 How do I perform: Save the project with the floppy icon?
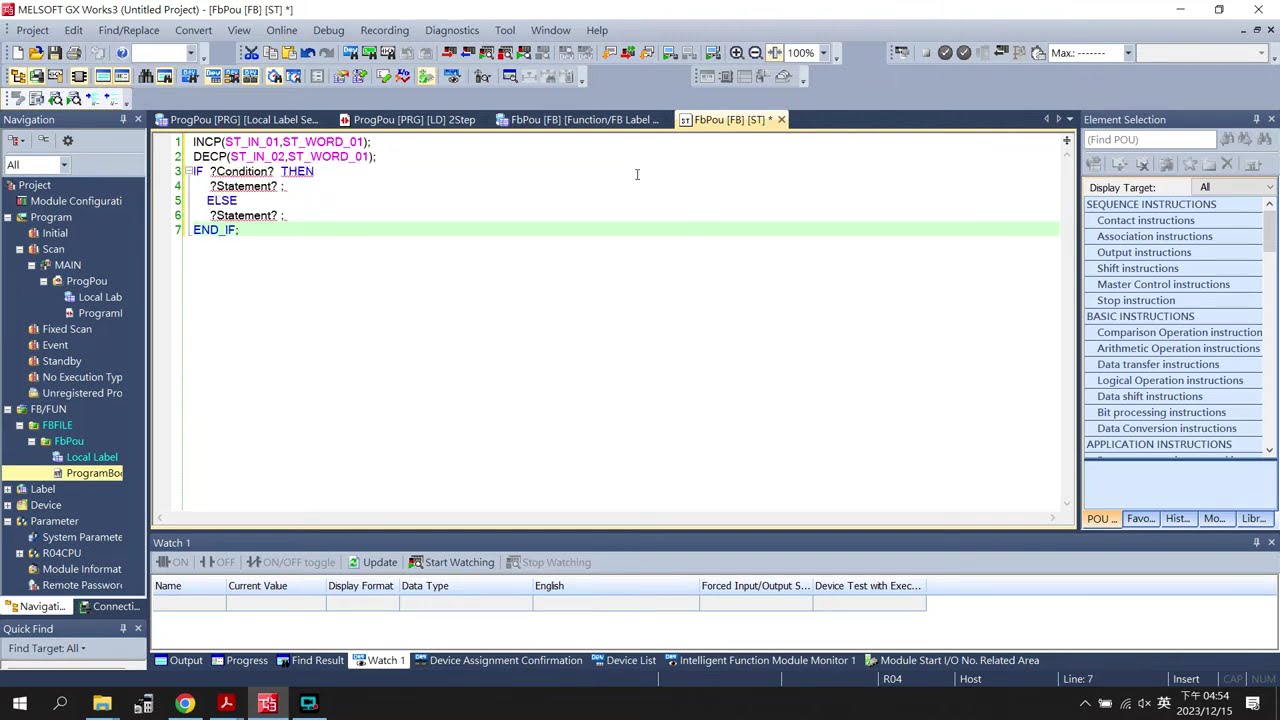pos(55,53)
